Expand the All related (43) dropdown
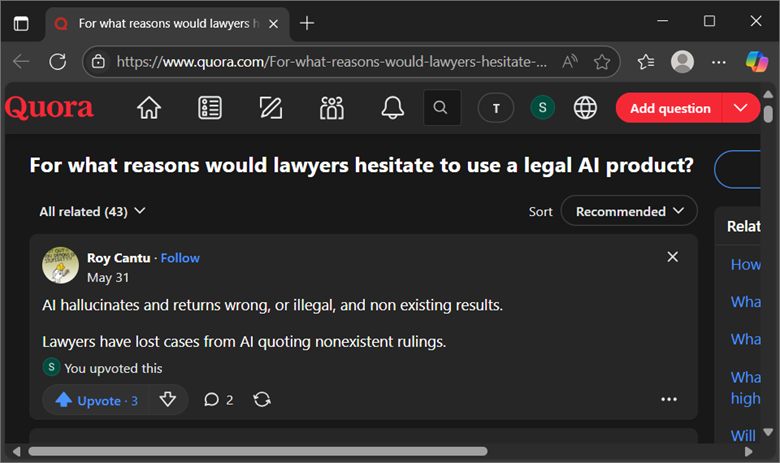The width and height of the screenshot is (780, 463). 93,211
